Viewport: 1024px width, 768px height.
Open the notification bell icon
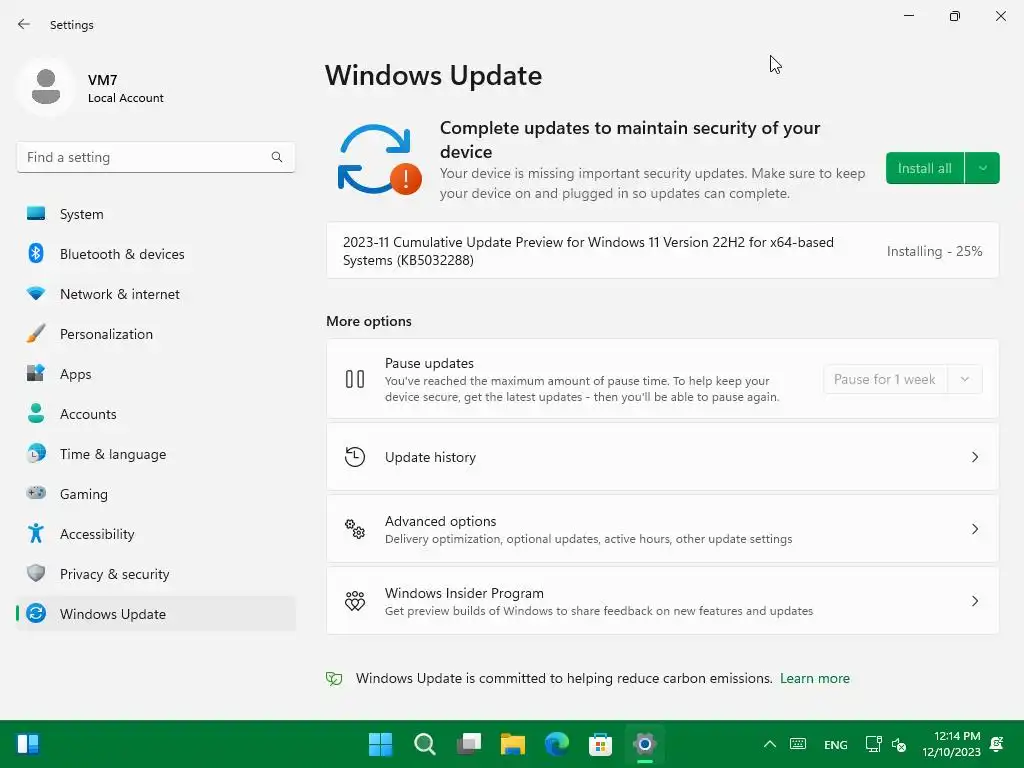(997, 744)
